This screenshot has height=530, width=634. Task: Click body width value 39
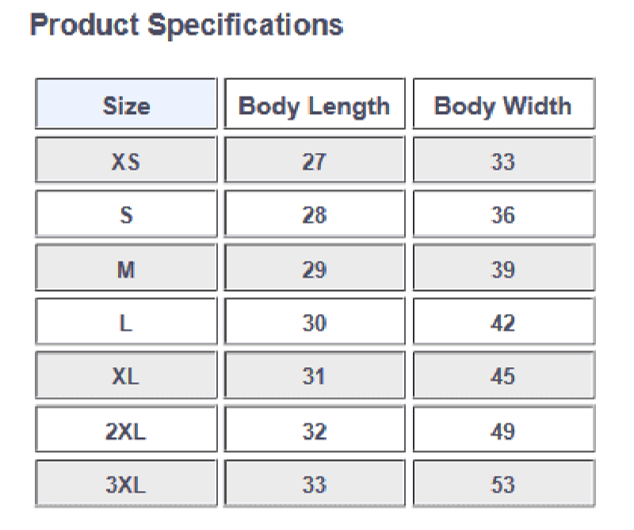pos(503,269)
